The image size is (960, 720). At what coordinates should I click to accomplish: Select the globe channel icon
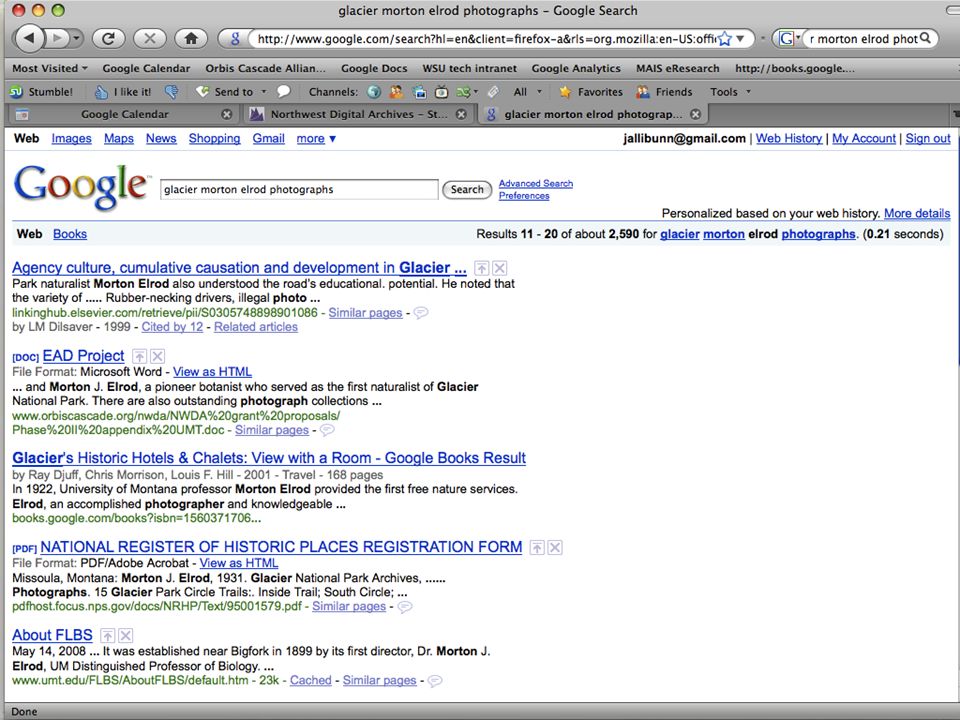(x=373, y=92)
